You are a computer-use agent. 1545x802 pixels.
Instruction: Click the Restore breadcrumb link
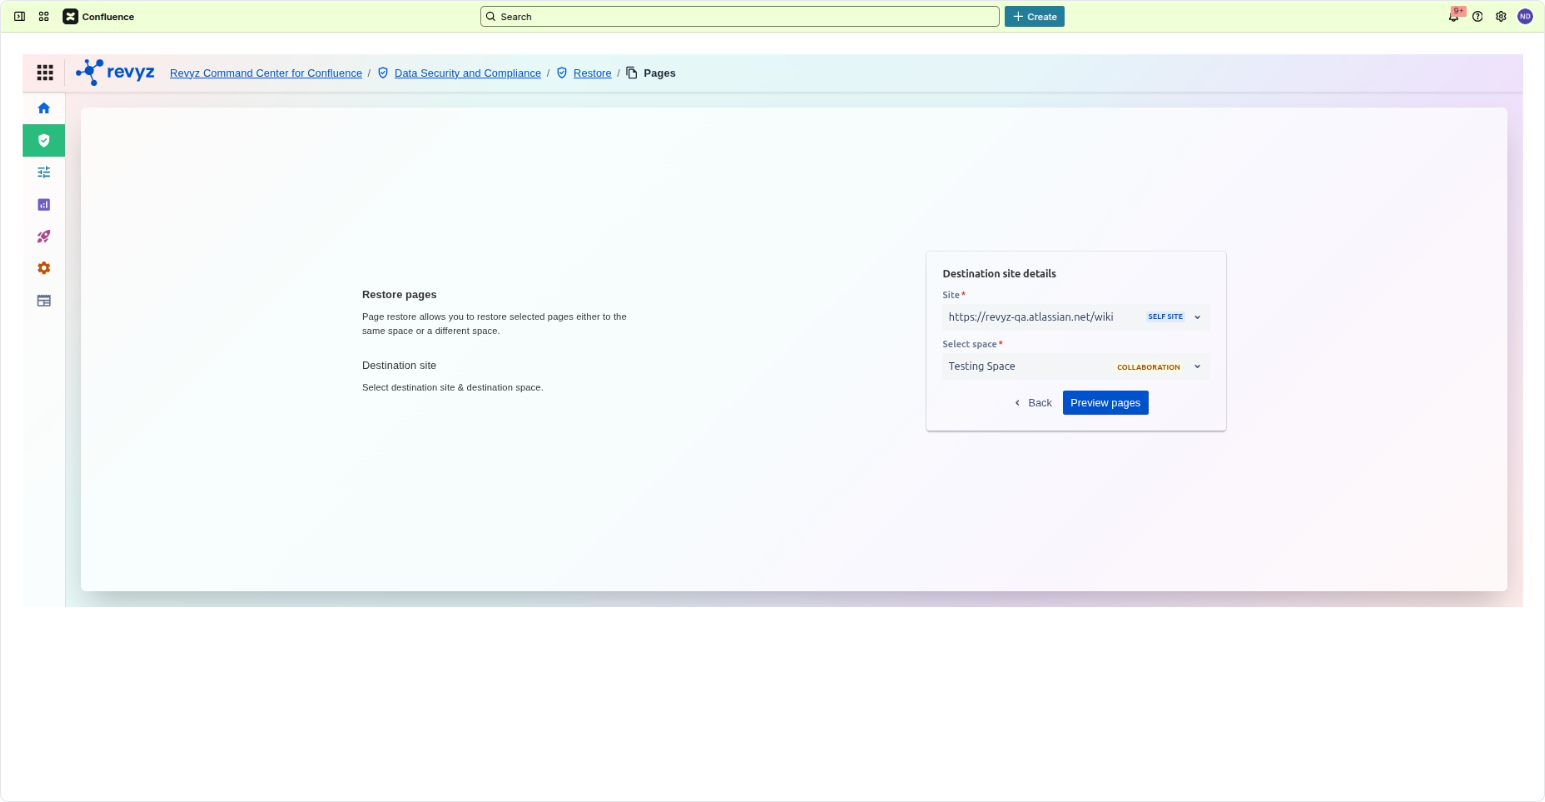[x=592, y=73]
